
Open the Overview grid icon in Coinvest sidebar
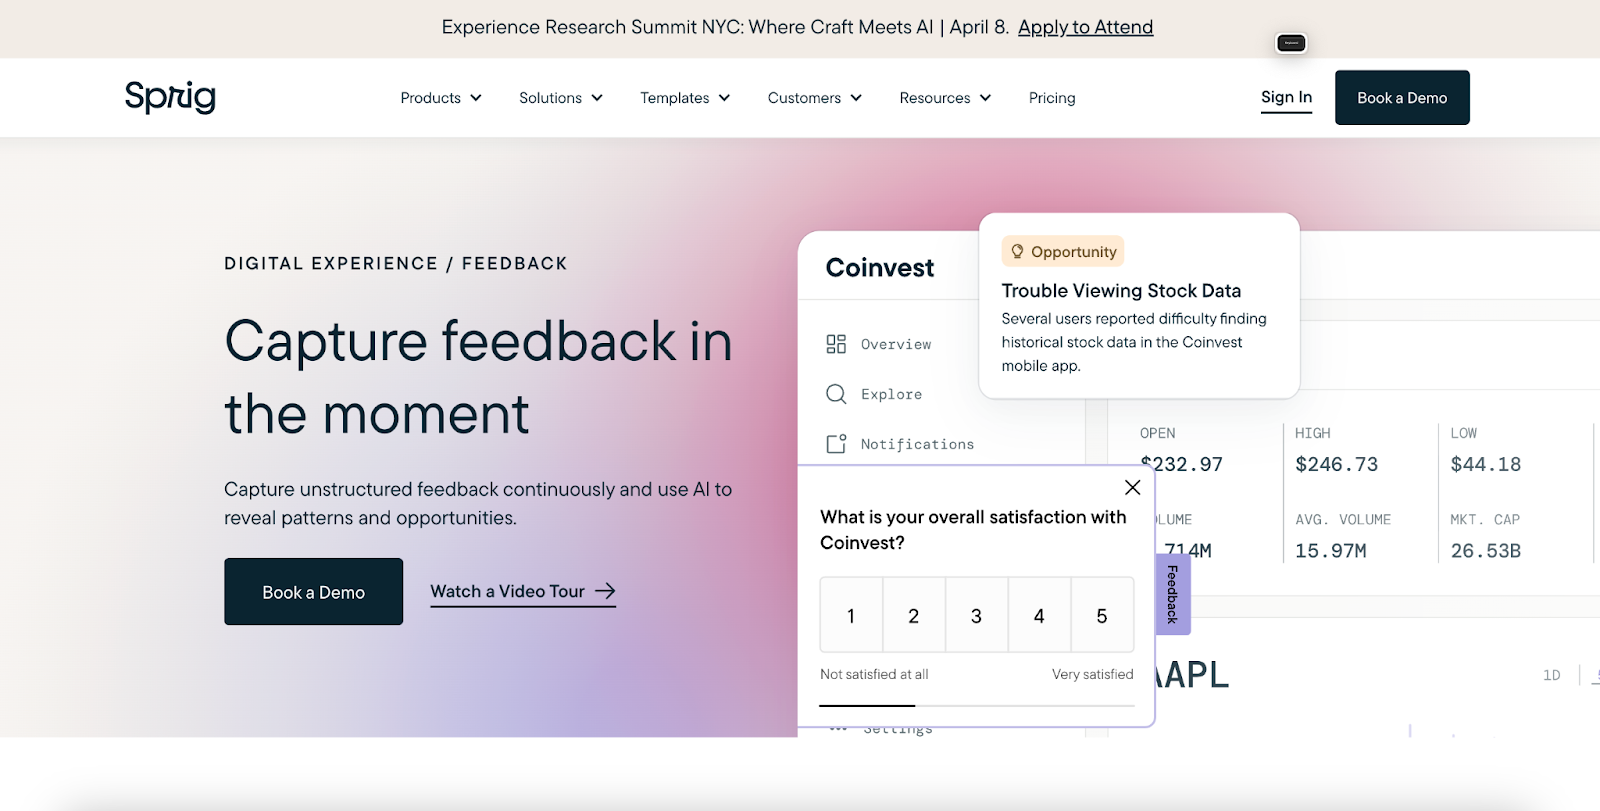tap(836, 344)
